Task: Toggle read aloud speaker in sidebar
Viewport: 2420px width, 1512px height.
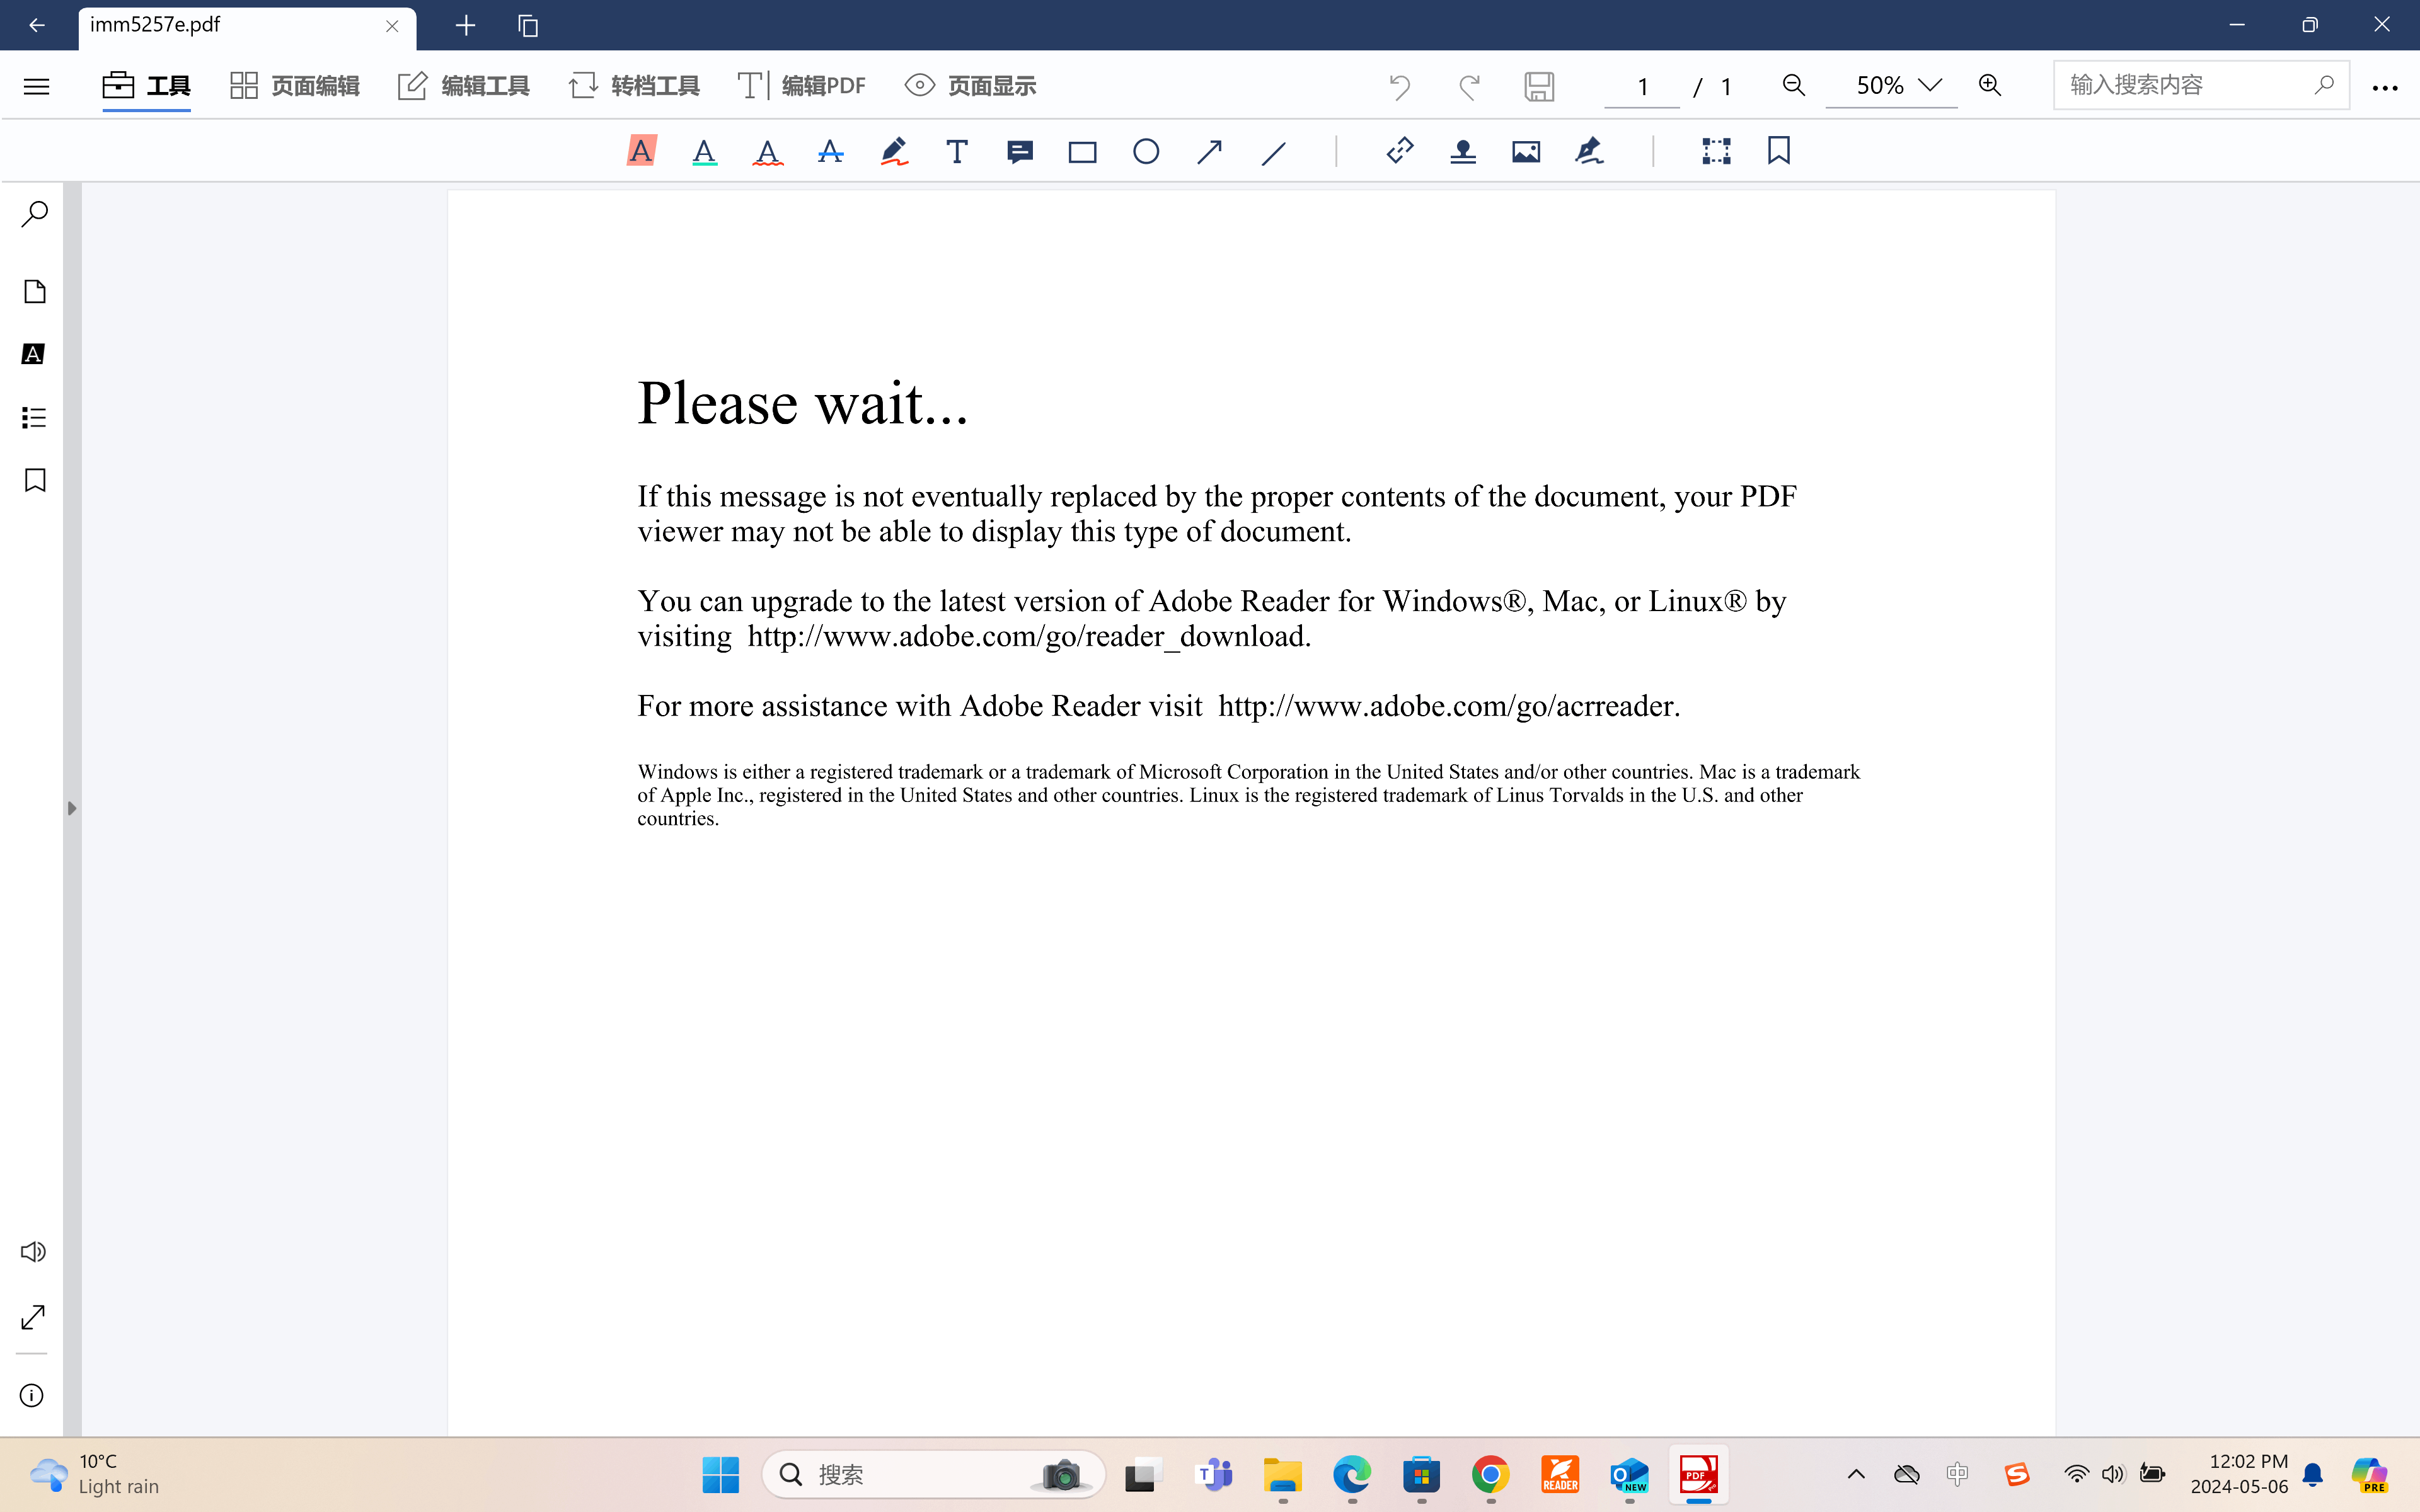Action: pos(33,1252)
